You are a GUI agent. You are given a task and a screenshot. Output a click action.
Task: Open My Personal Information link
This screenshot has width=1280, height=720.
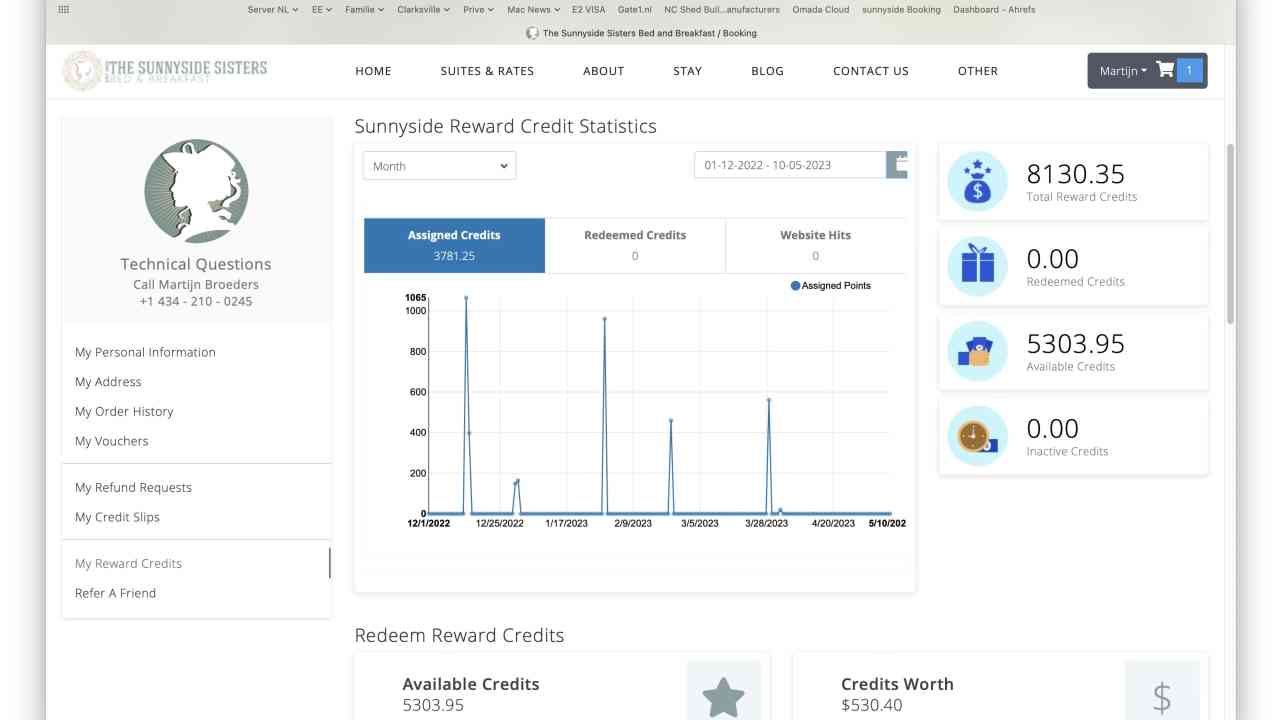[145, 352]
